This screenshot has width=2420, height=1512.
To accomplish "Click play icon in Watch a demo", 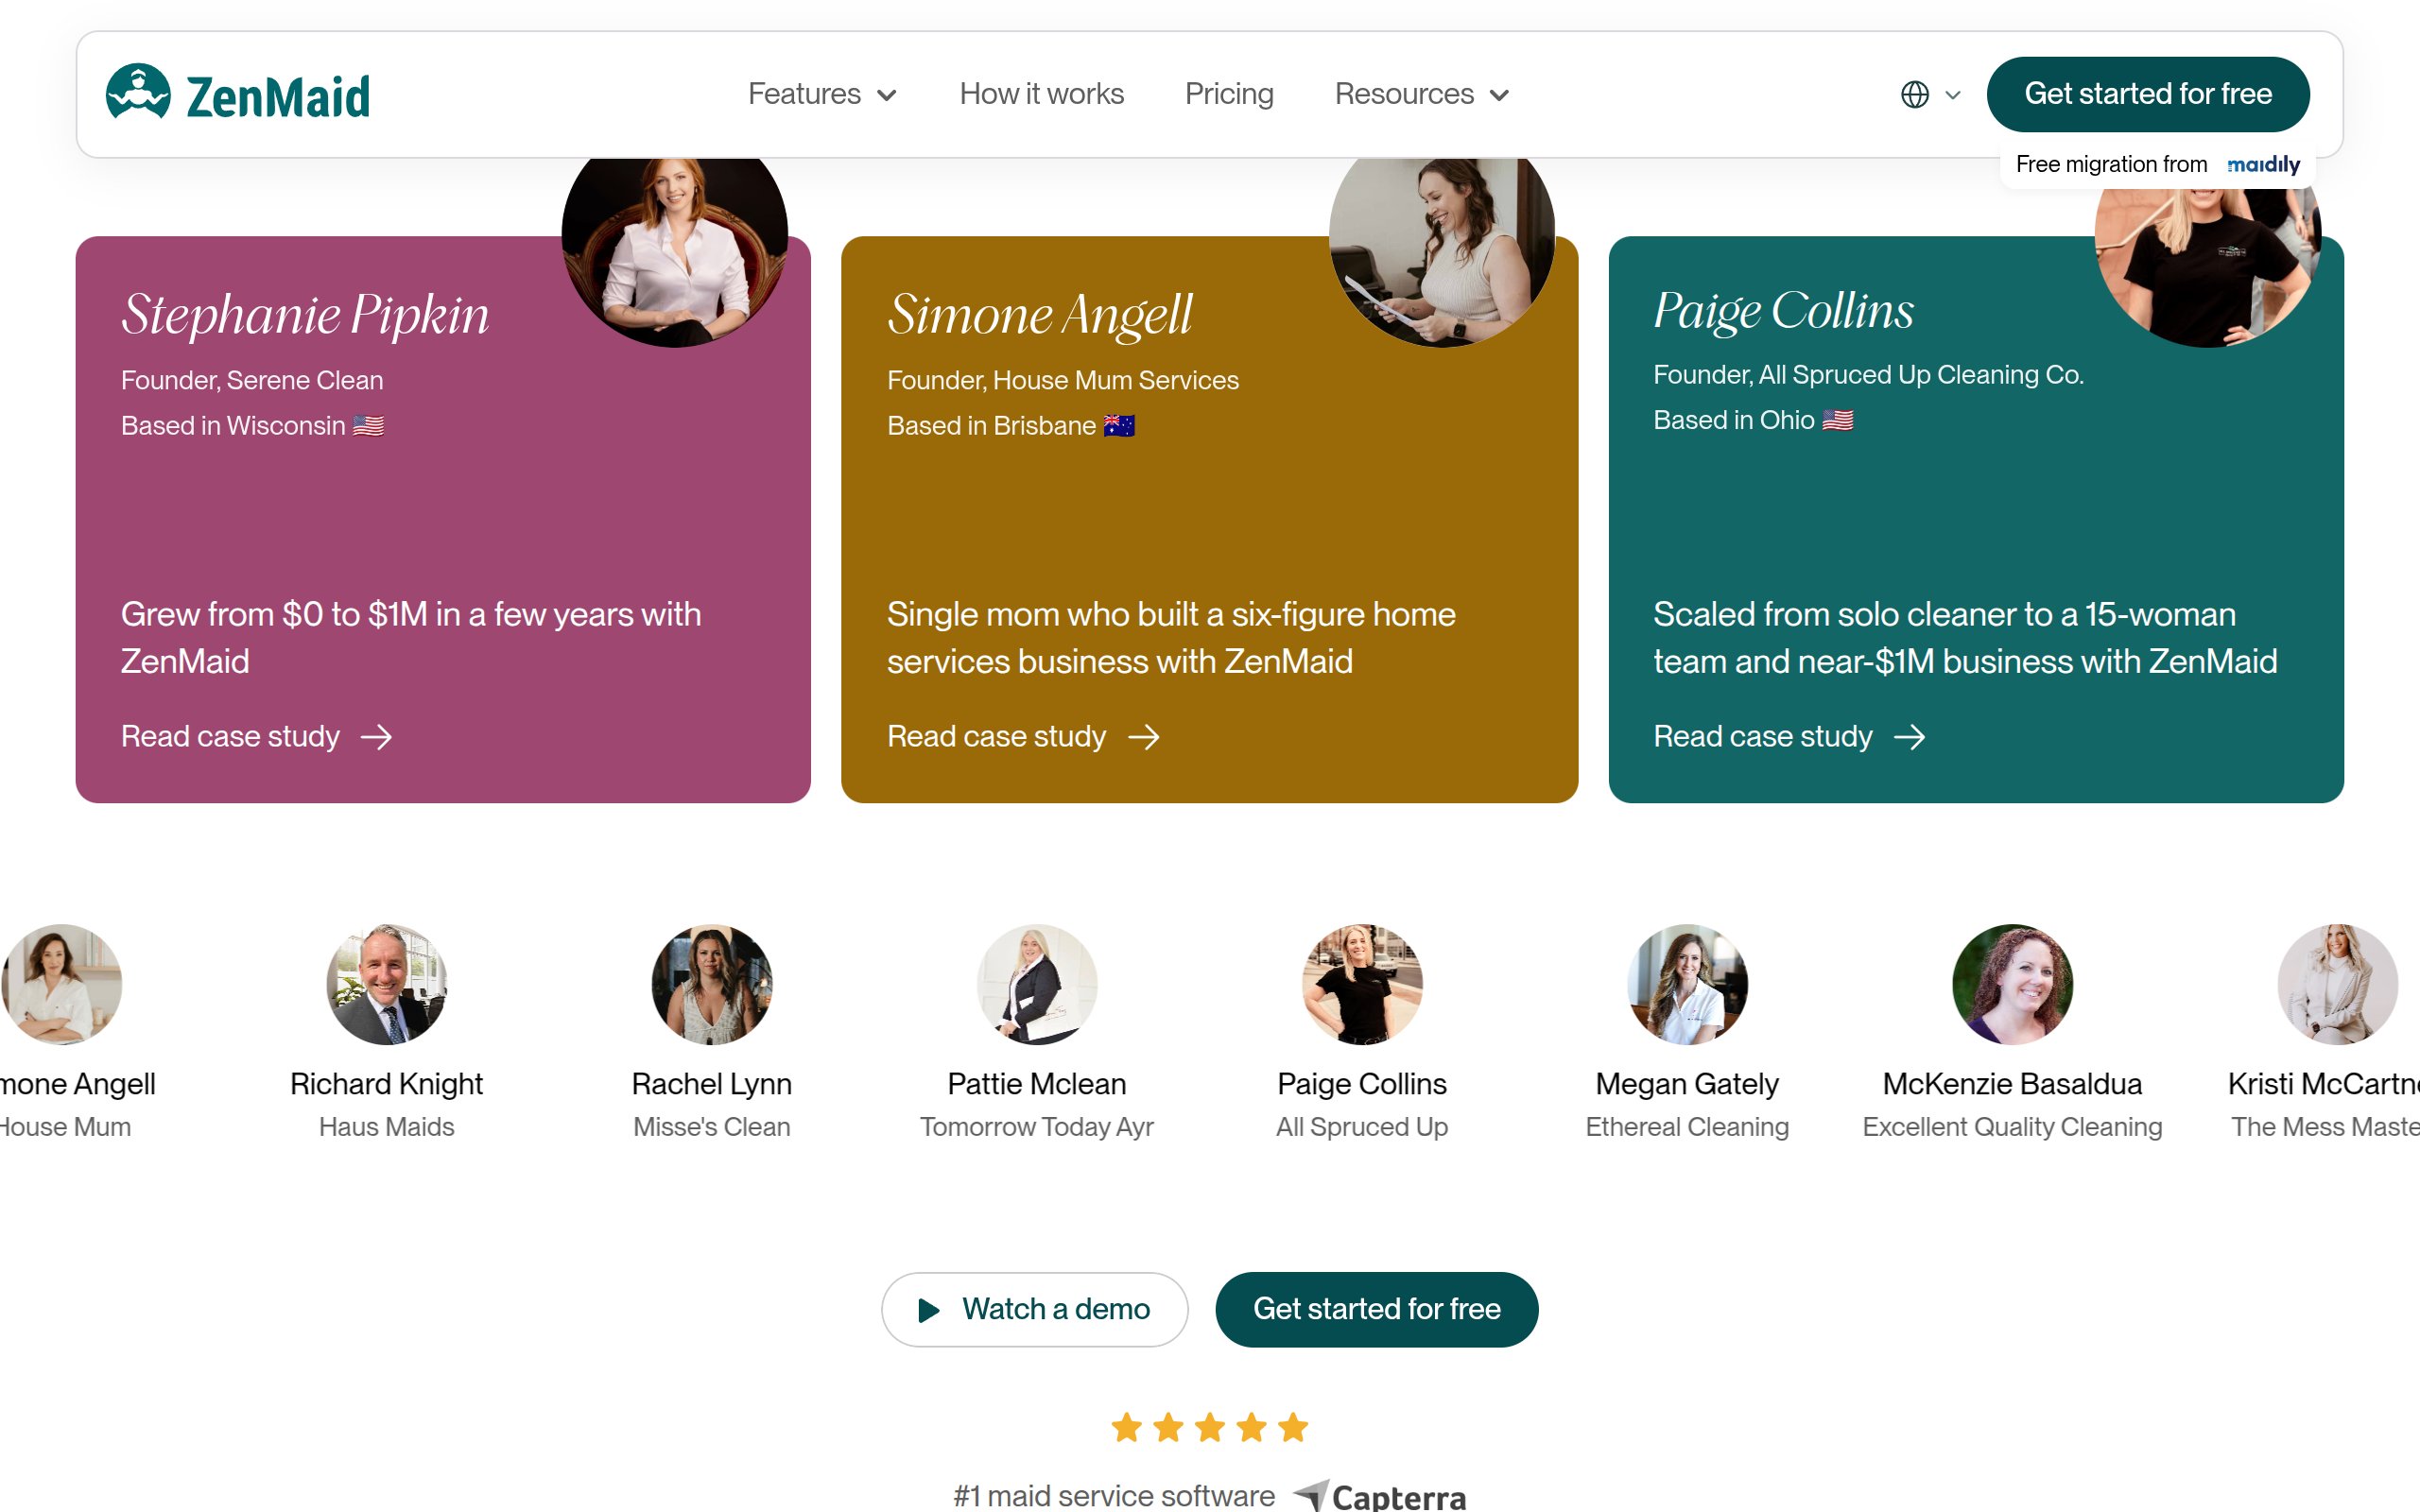I will pos(929,1310).
